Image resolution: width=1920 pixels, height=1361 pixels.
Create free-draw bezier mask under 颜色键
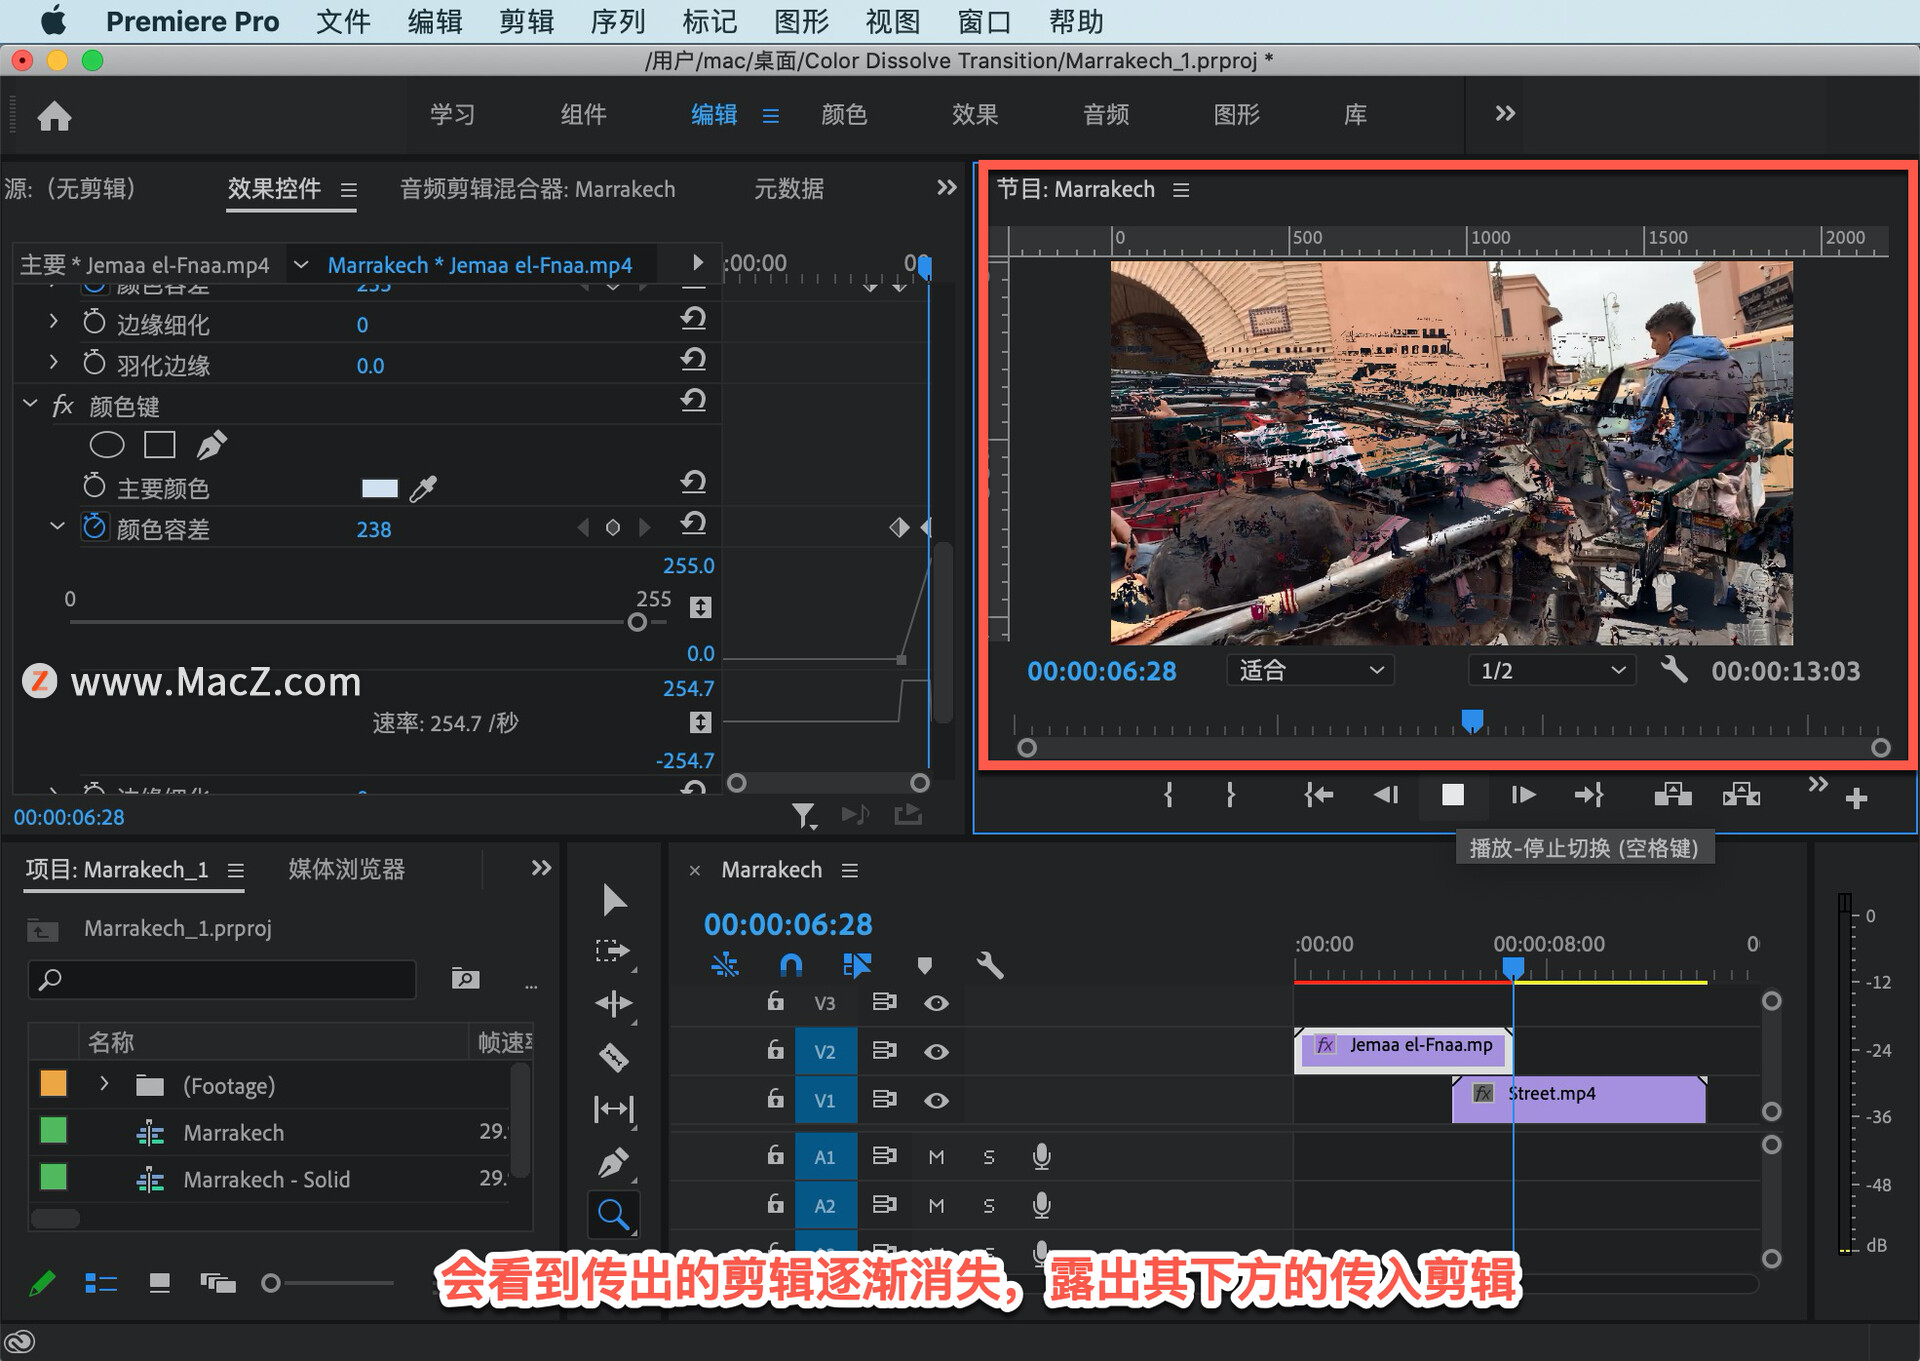(211, 445)
